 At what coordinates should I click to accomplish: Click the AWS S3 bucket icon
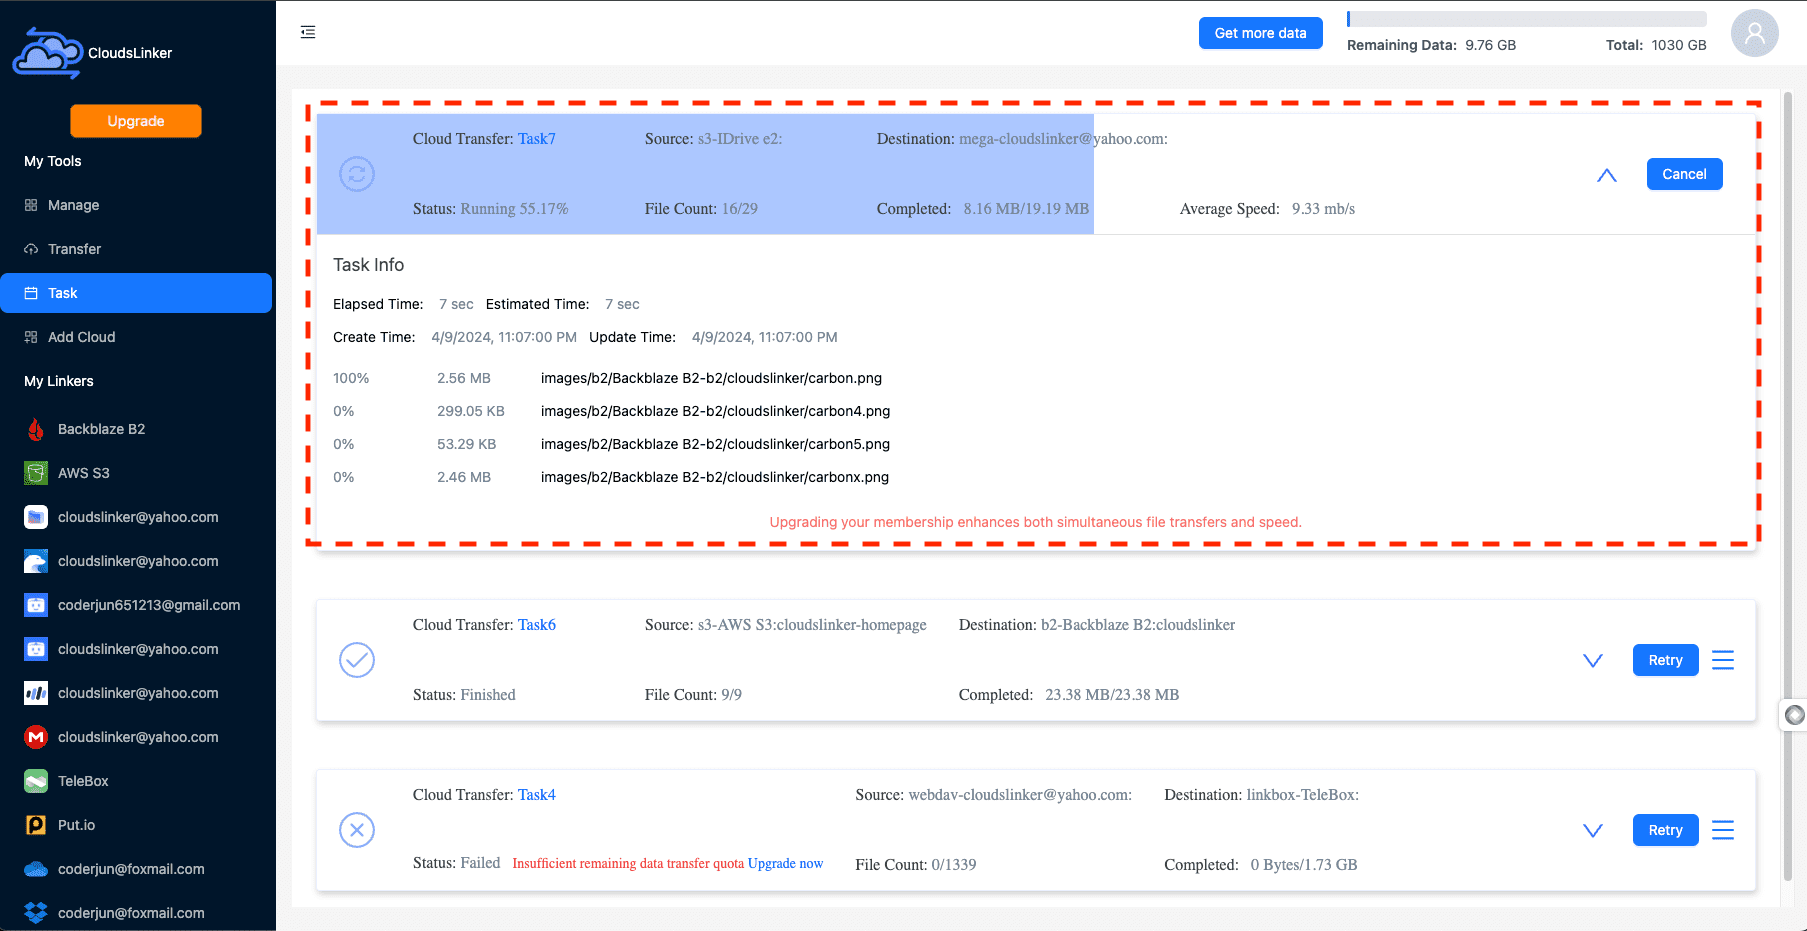coord(36,473)
